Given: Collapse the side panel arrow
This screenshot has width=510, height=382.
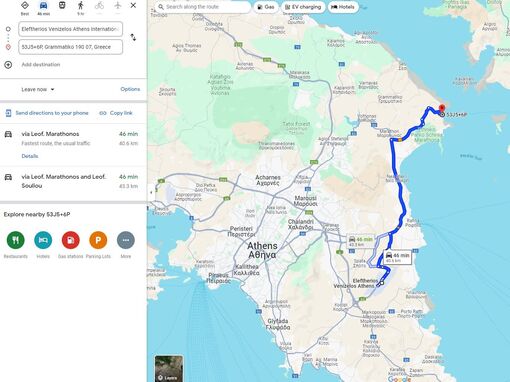Looking at the screenshot, I should (151, 192).
